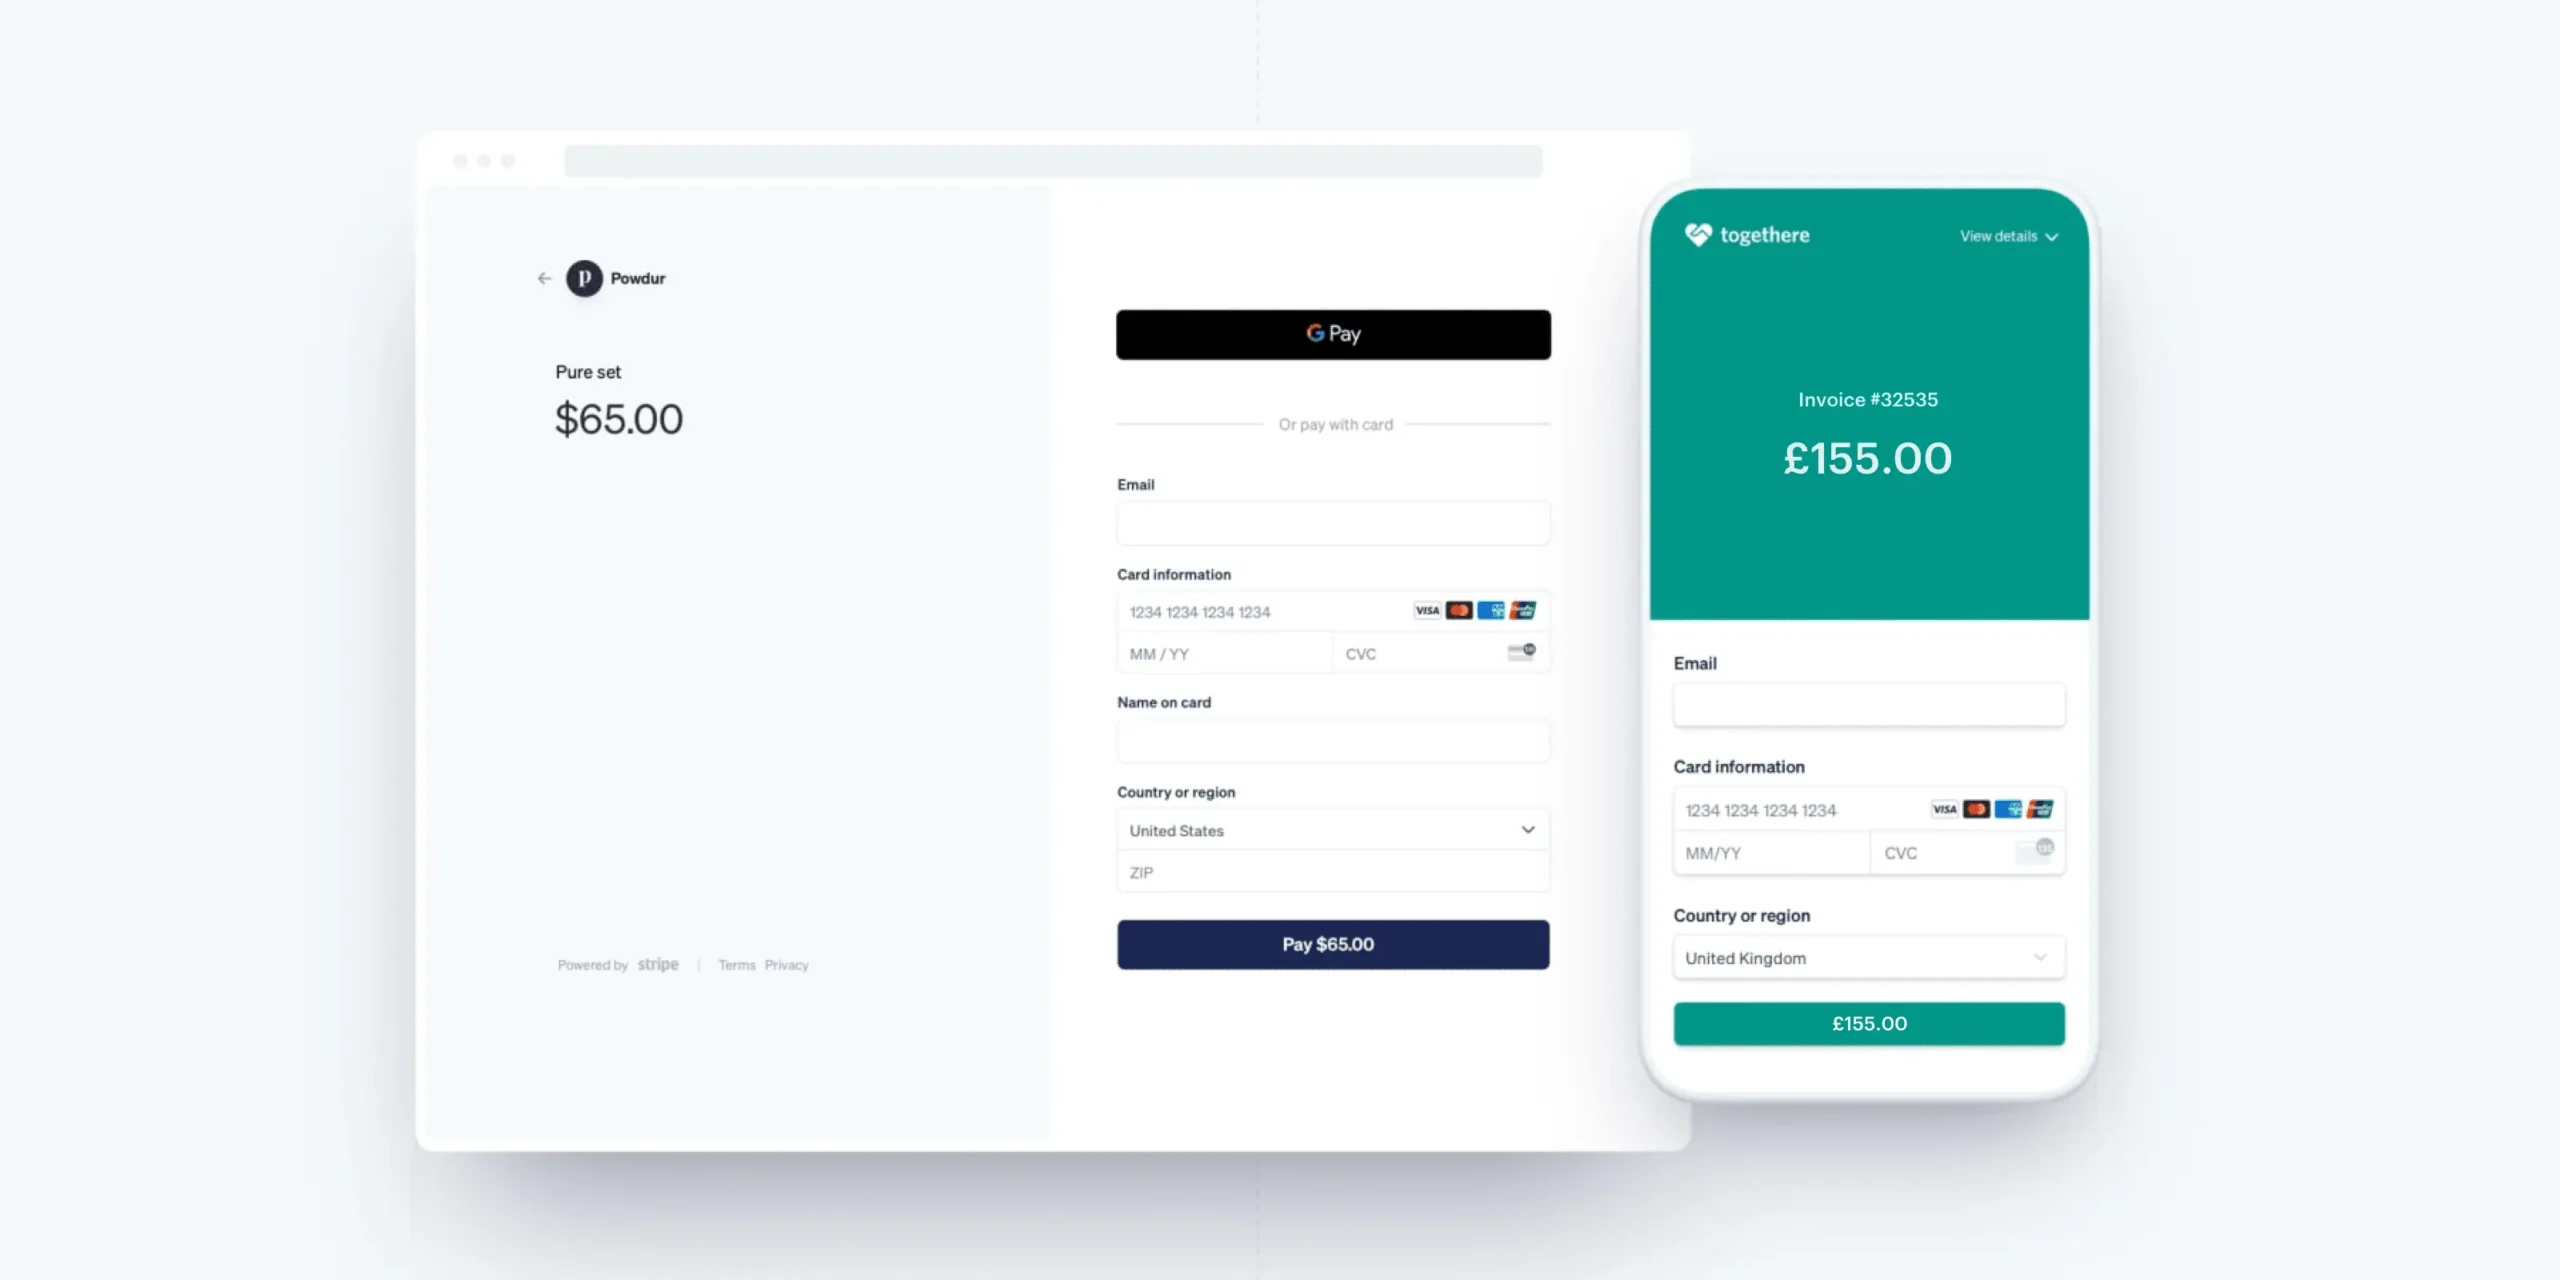This screenshot has height=1280, width=2560.
Task: Click the Powdur logo icon
Action: pos(583,278)
